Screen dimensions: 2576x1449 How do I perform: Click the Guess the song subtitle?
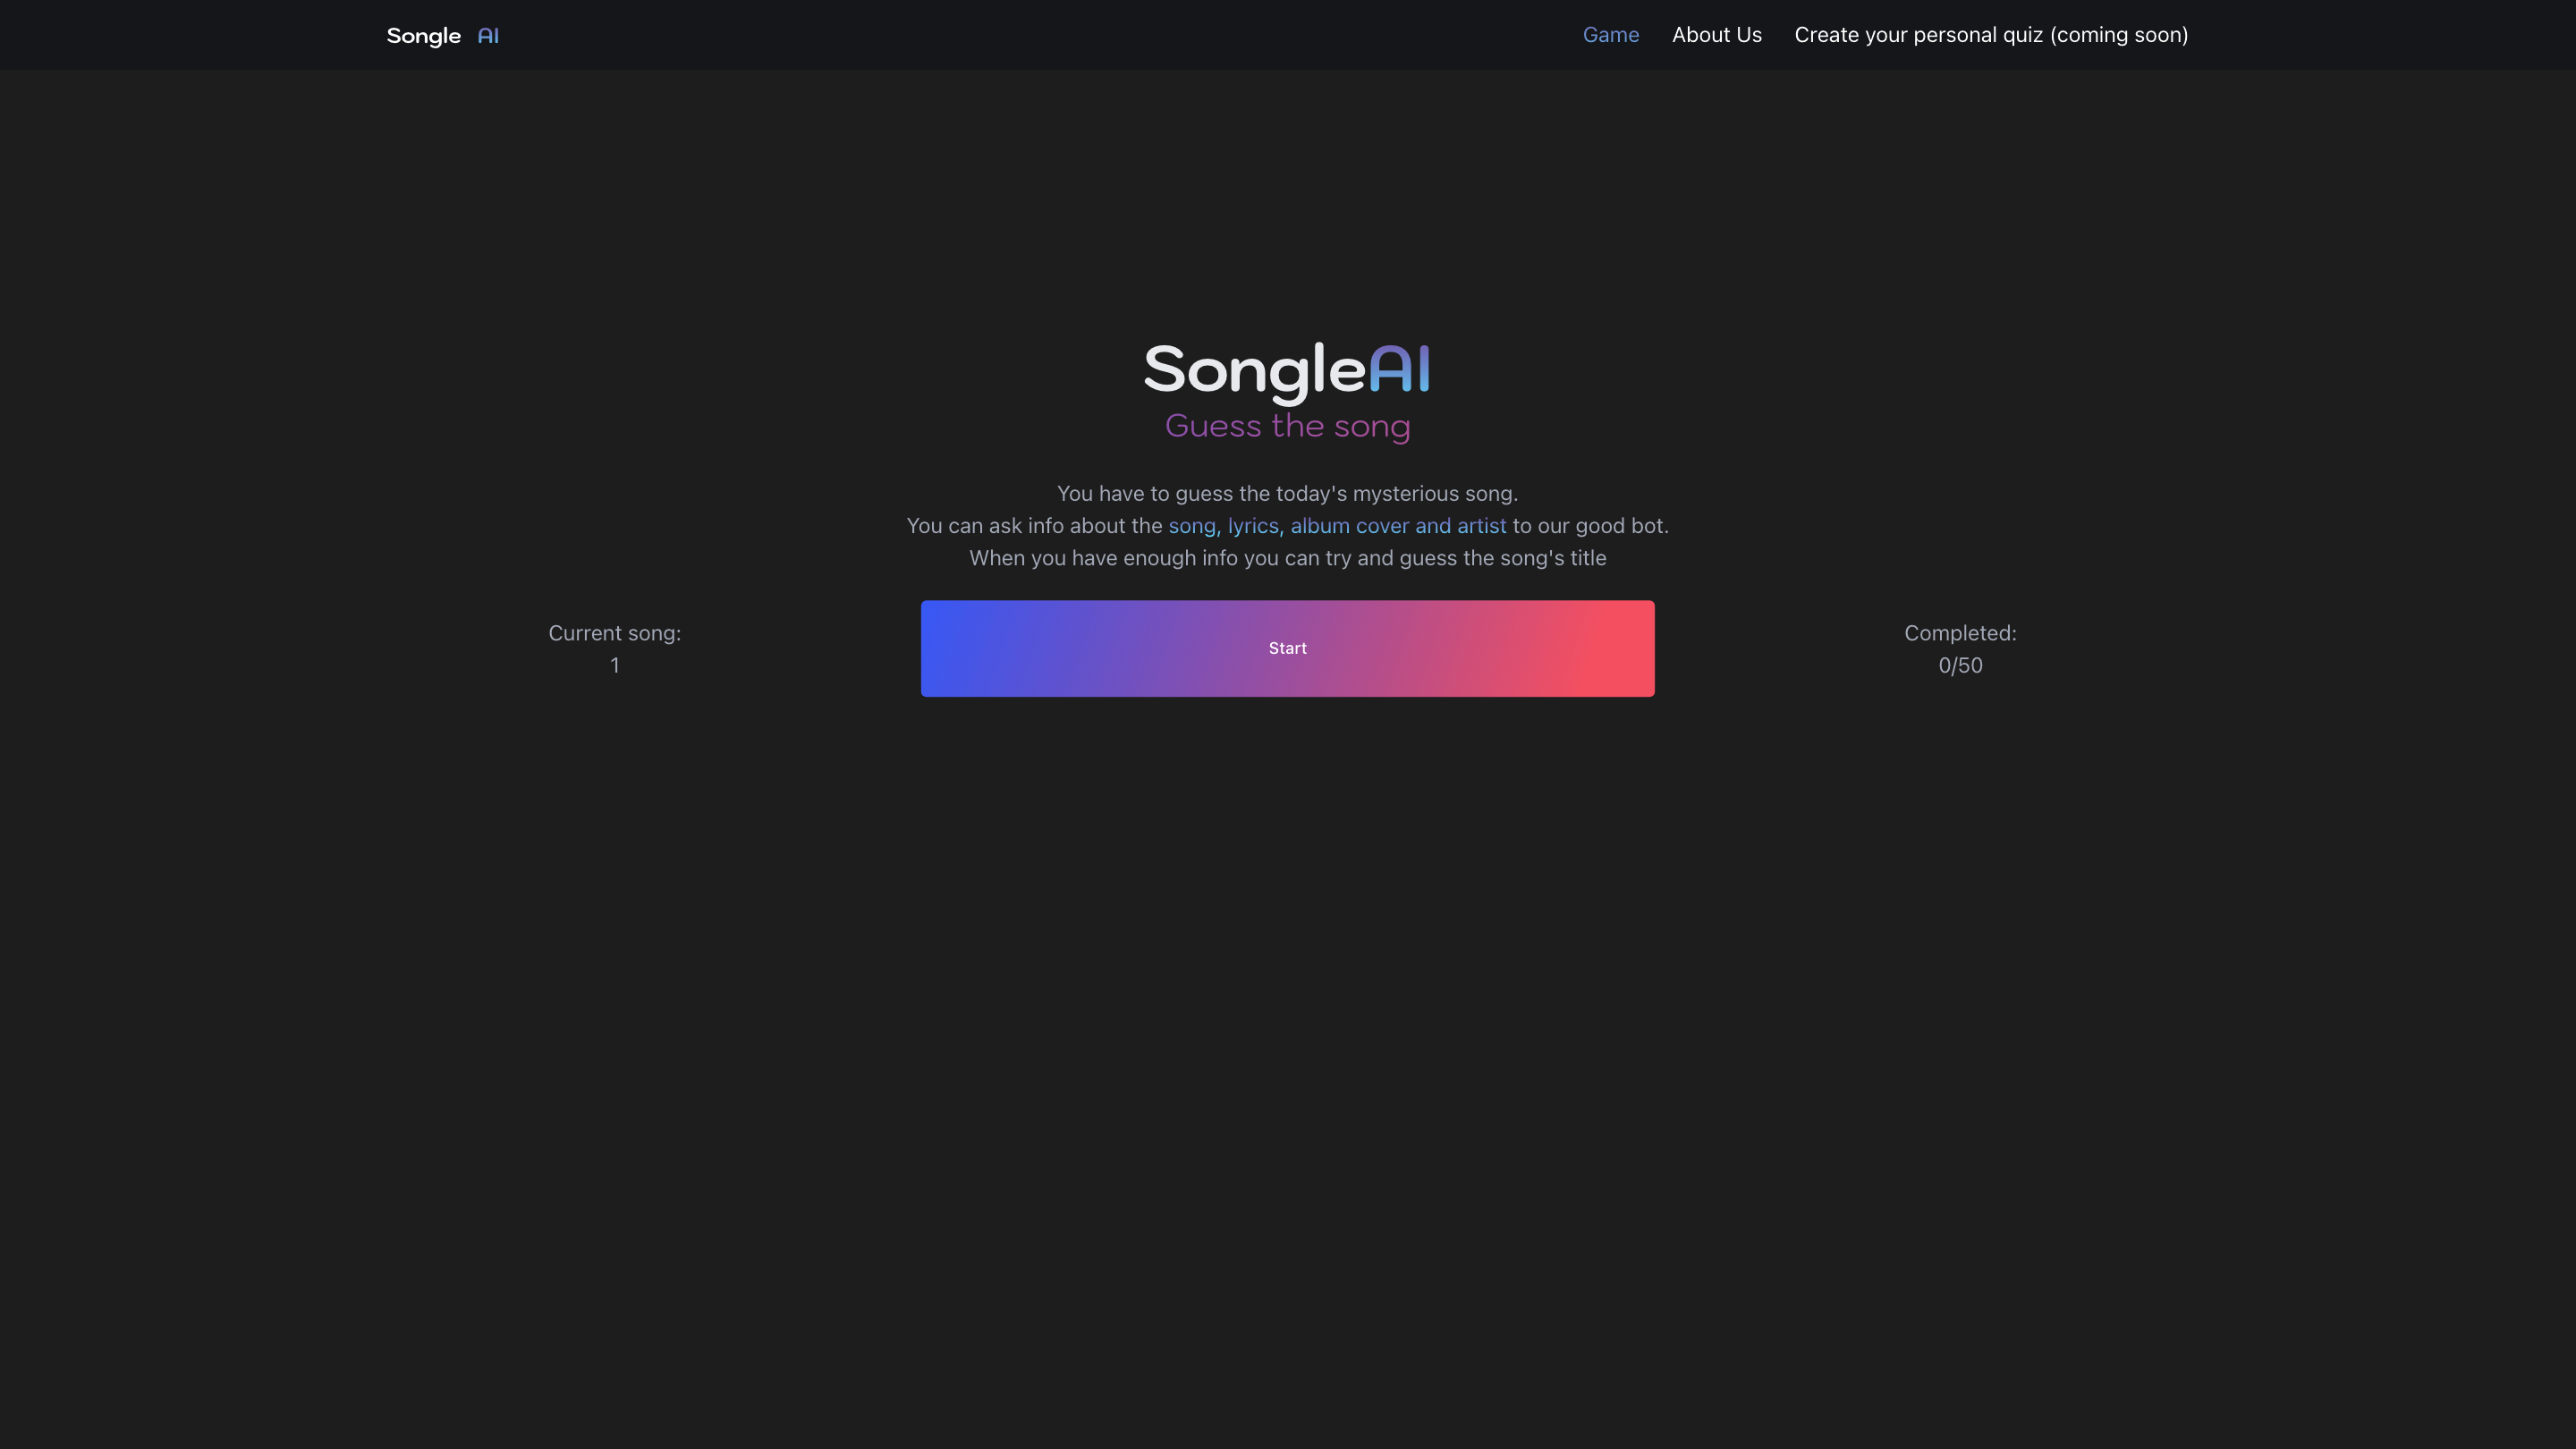tap(1287, 426)
